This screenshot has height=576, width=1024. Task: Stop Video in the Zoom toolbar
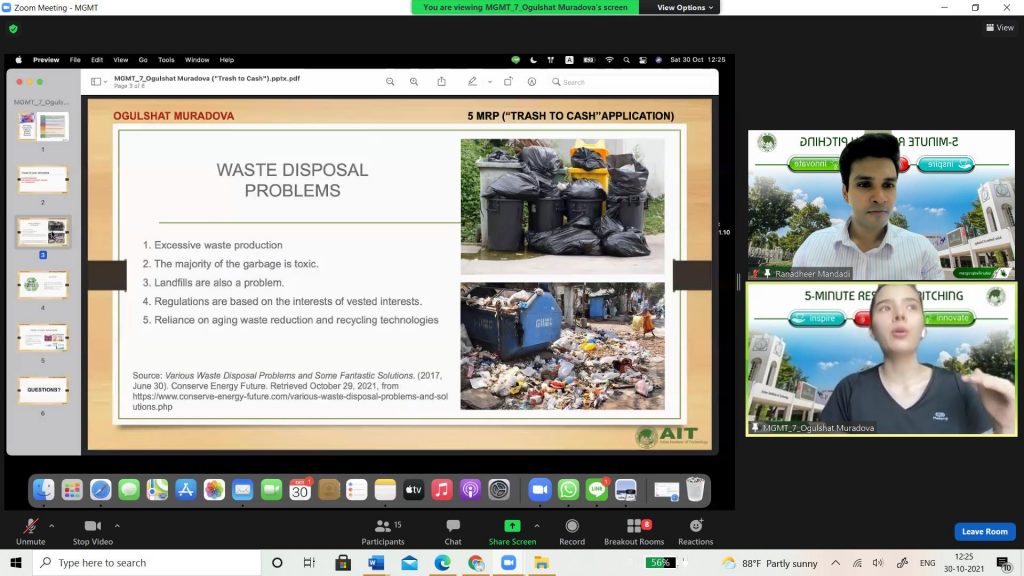coord(93,532)
